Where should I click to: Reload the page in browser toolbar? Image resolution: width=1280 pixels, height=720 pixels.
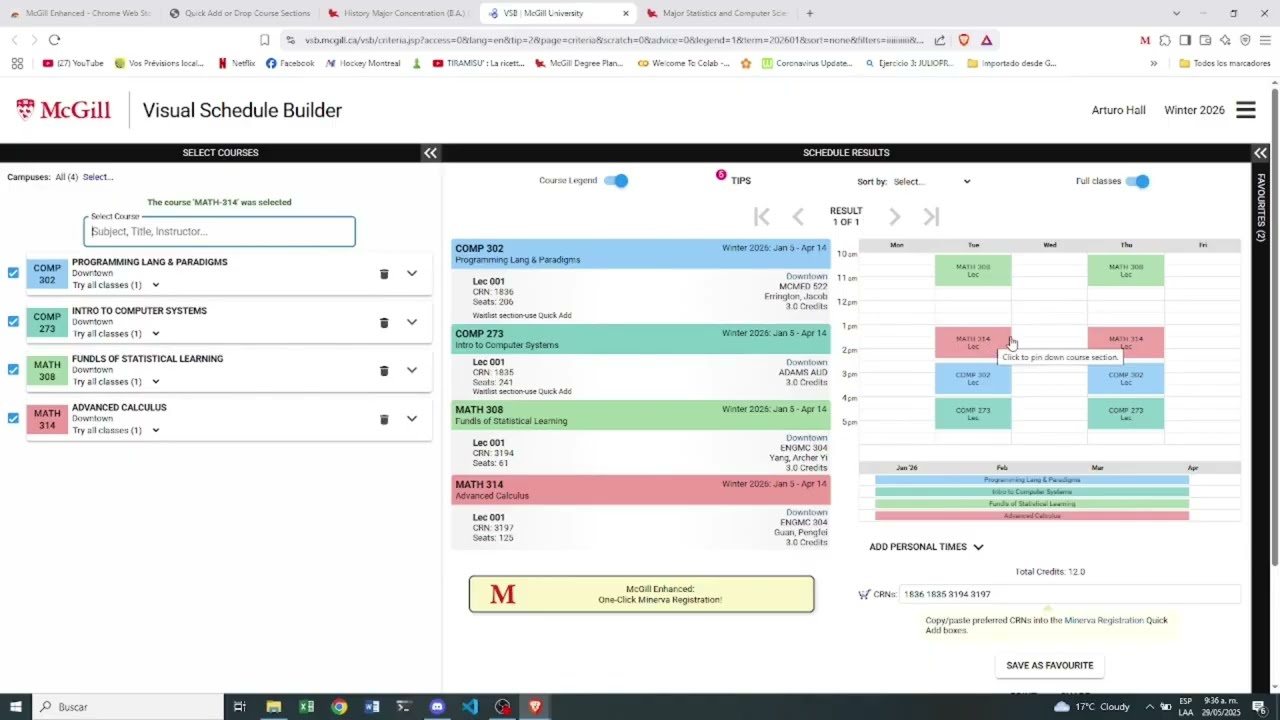(x=54, y=40)
